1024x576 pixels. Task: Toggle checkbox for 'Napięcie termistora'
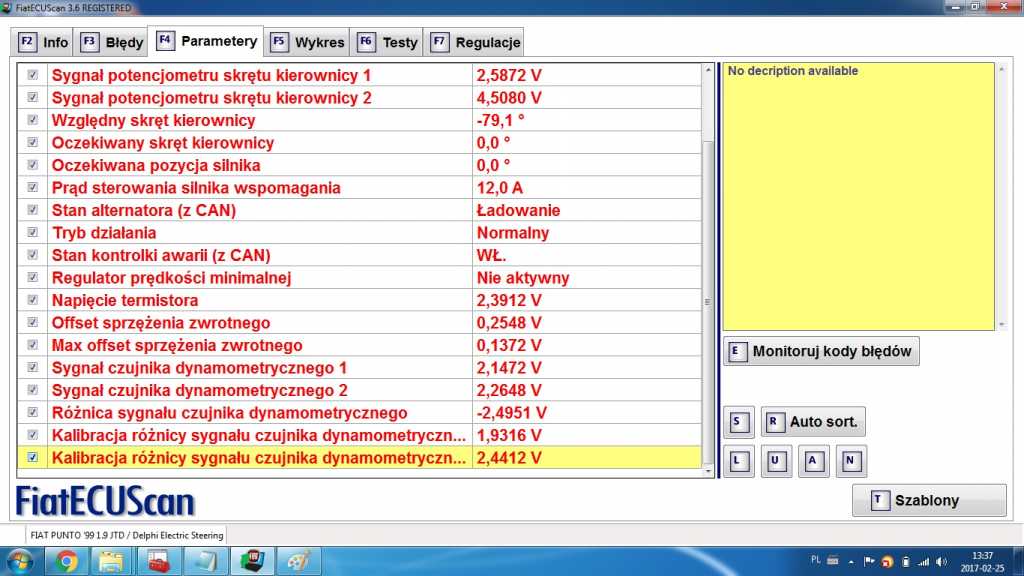33,300
